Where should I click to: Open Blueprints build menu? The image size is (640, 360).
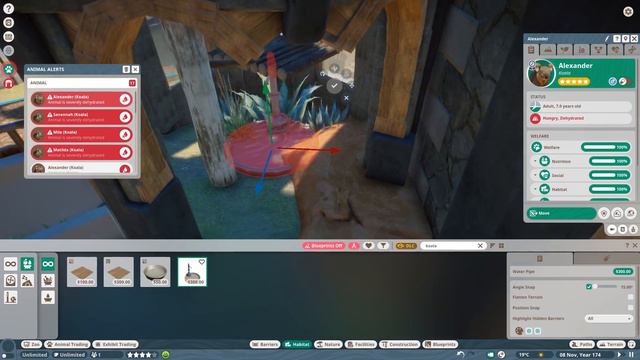click(440, 344)
